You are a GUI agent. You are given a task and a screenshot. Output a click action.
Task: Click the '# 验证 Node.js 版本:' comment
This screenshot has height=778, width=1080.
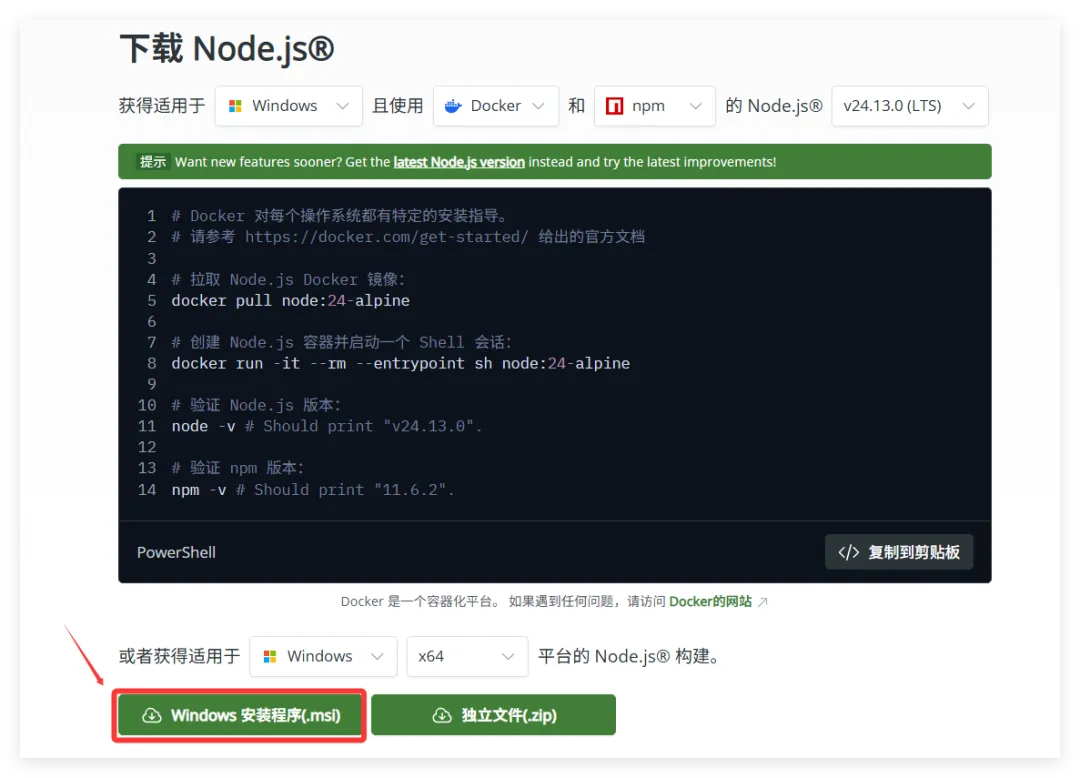coord(256,405)
